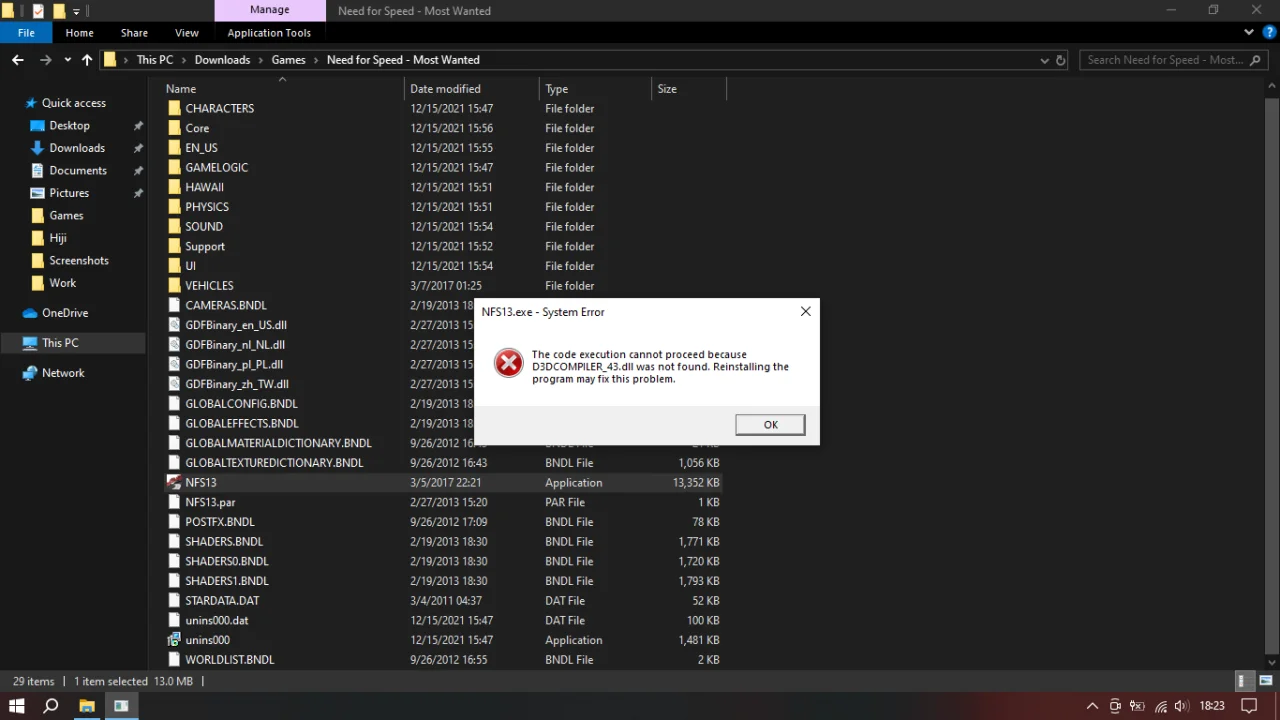Open Games folder in the navigation pane
The image size is (1280, 720).
(66, 216)
